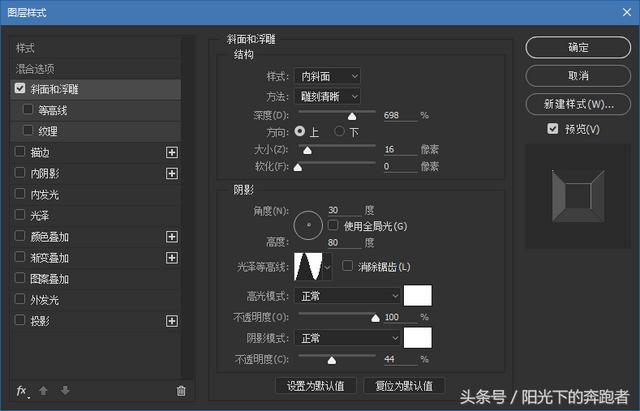Open the 高光模式 color swatch
Screen dimensions: 640x411
418,295
